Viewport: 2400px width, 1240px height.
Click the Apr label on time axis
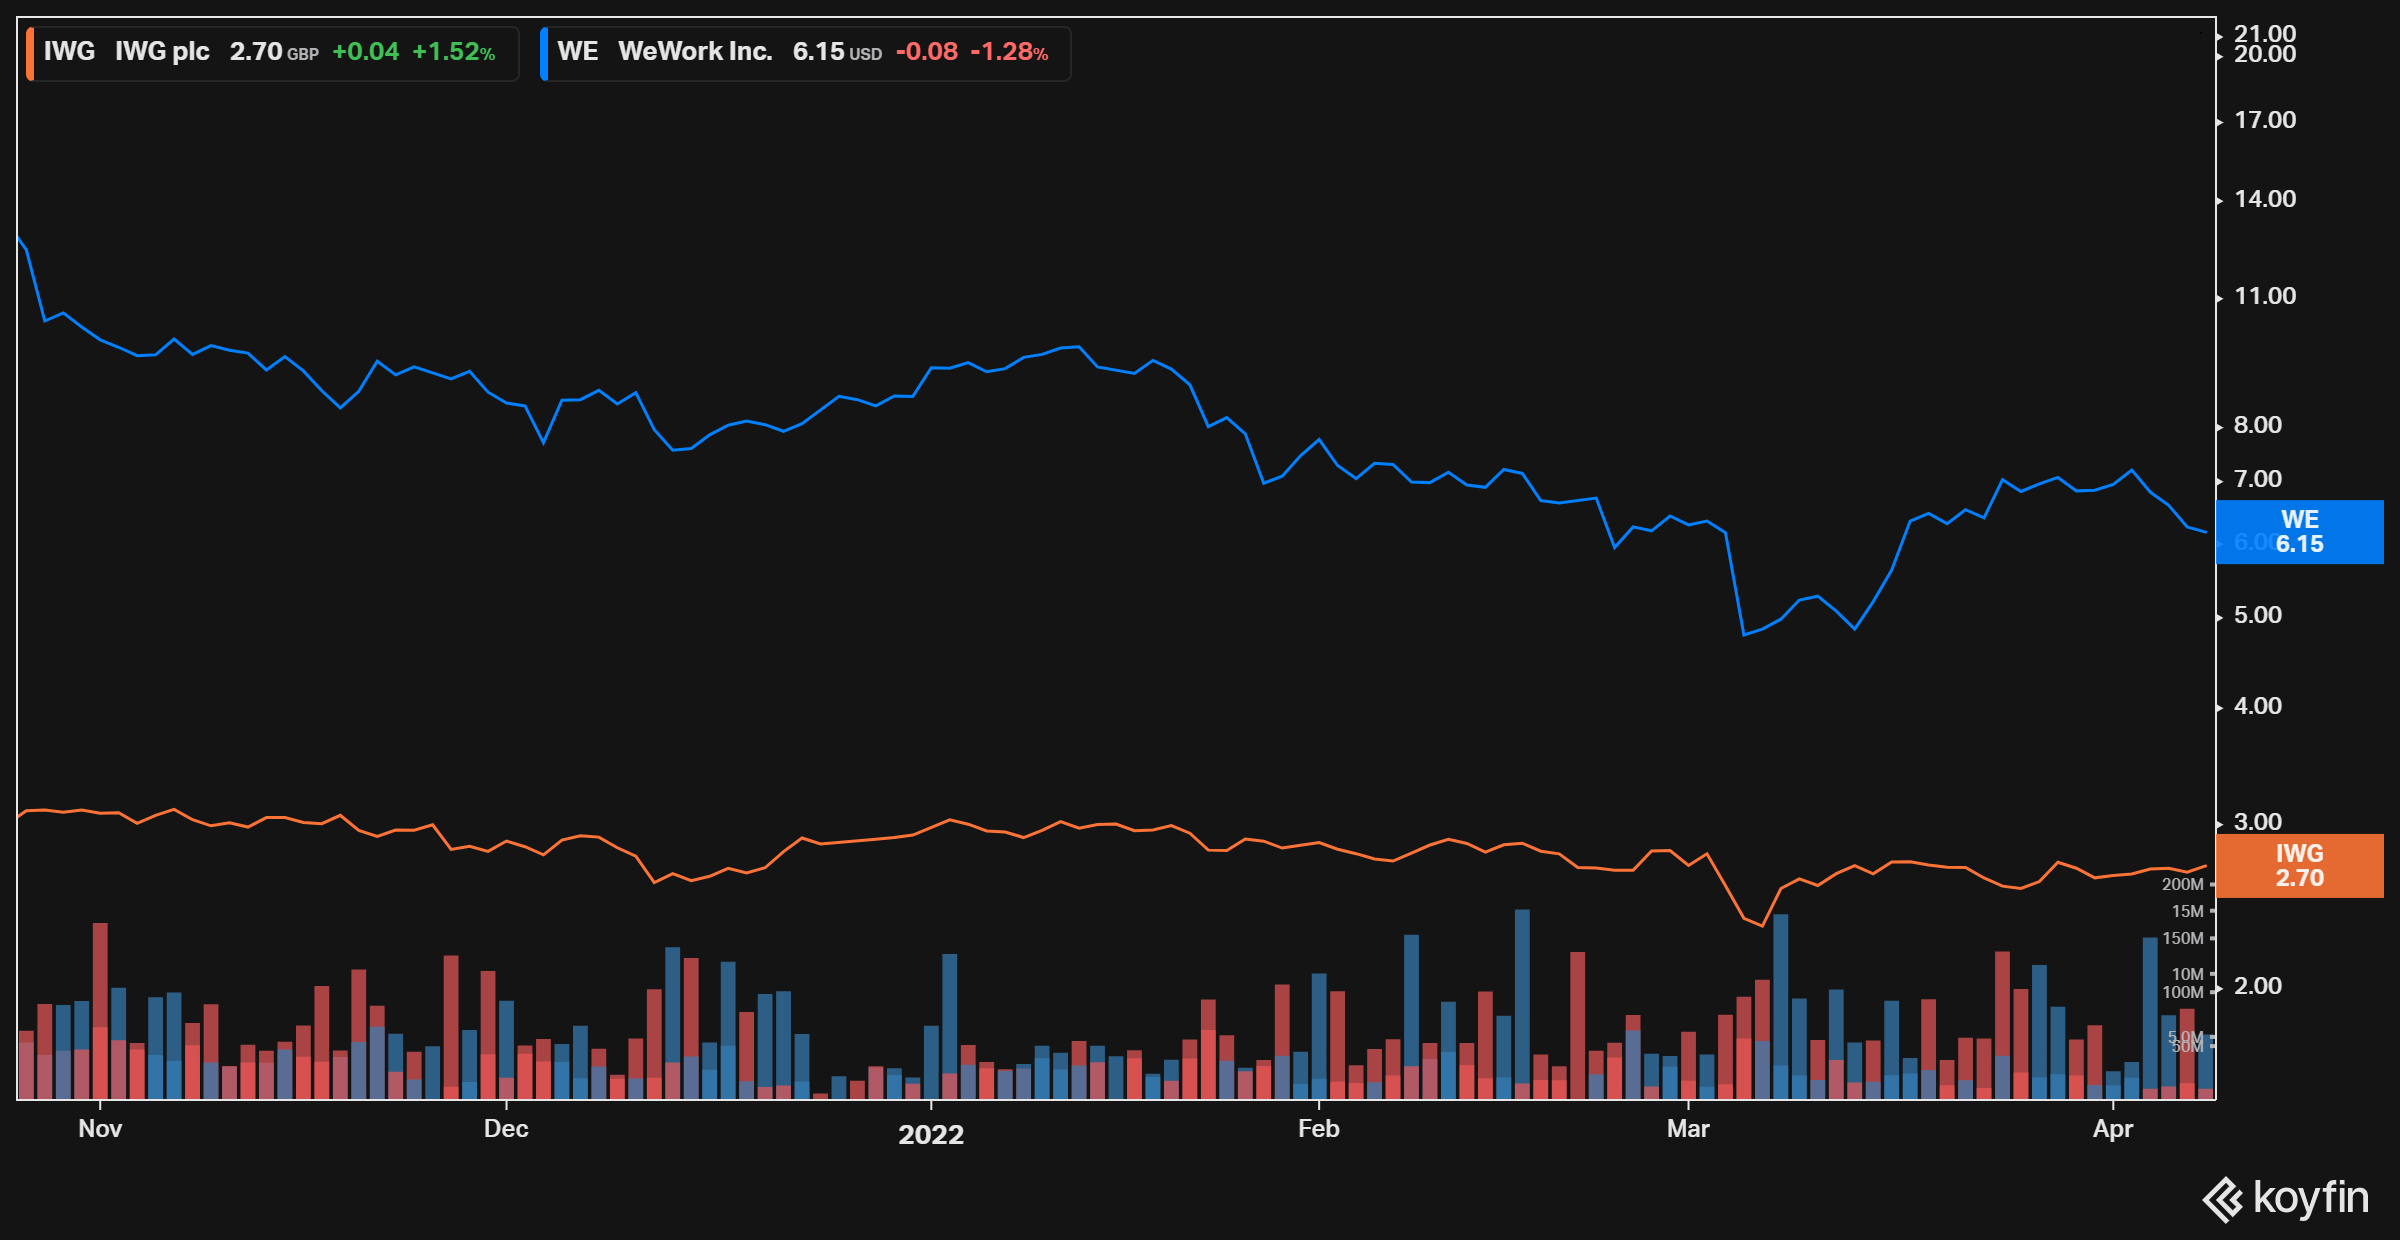click(2113, 1129)
